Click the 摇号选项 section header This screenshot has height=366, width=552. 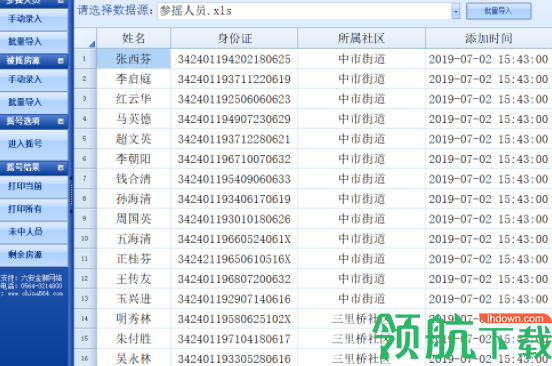click(x=34, y=121)
